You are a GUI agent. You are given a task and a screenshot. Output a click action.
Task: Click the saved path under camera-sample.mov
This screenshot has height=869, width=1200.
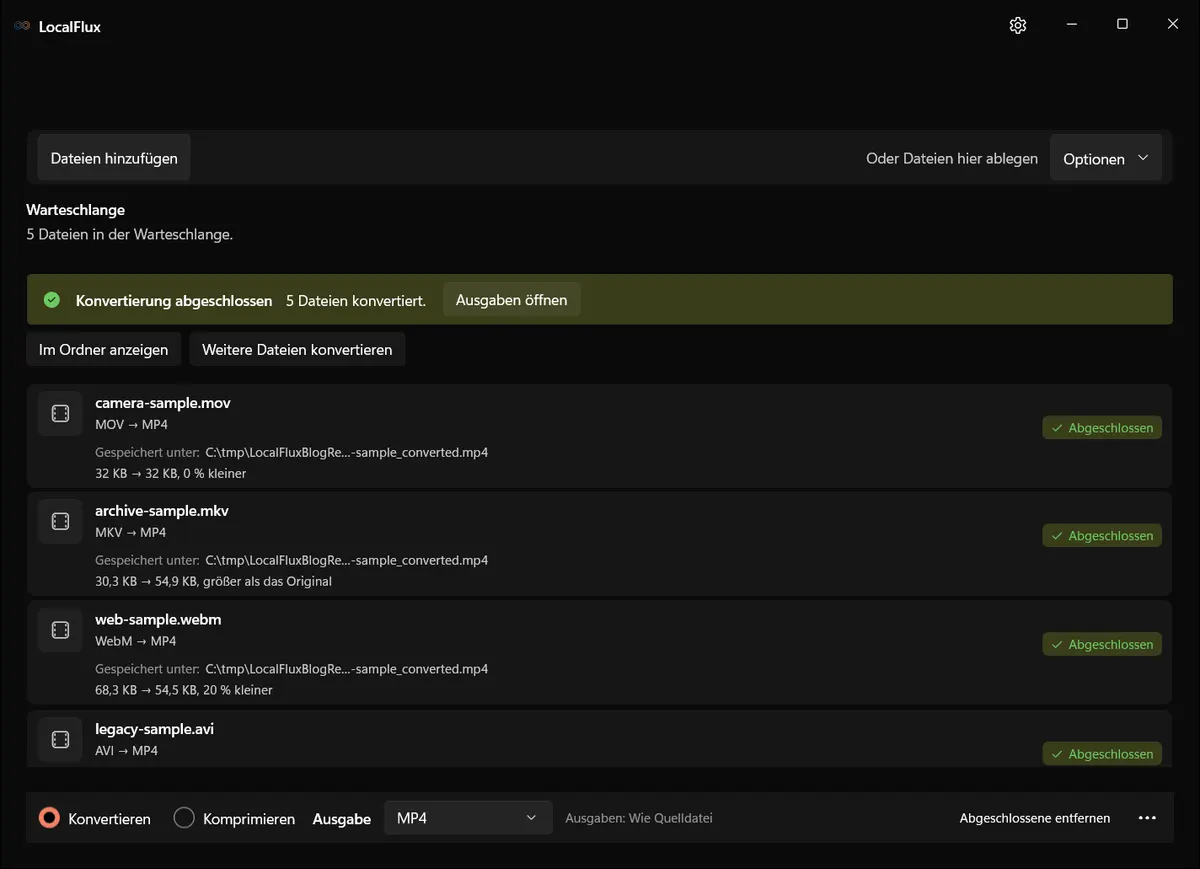[347, 452]
